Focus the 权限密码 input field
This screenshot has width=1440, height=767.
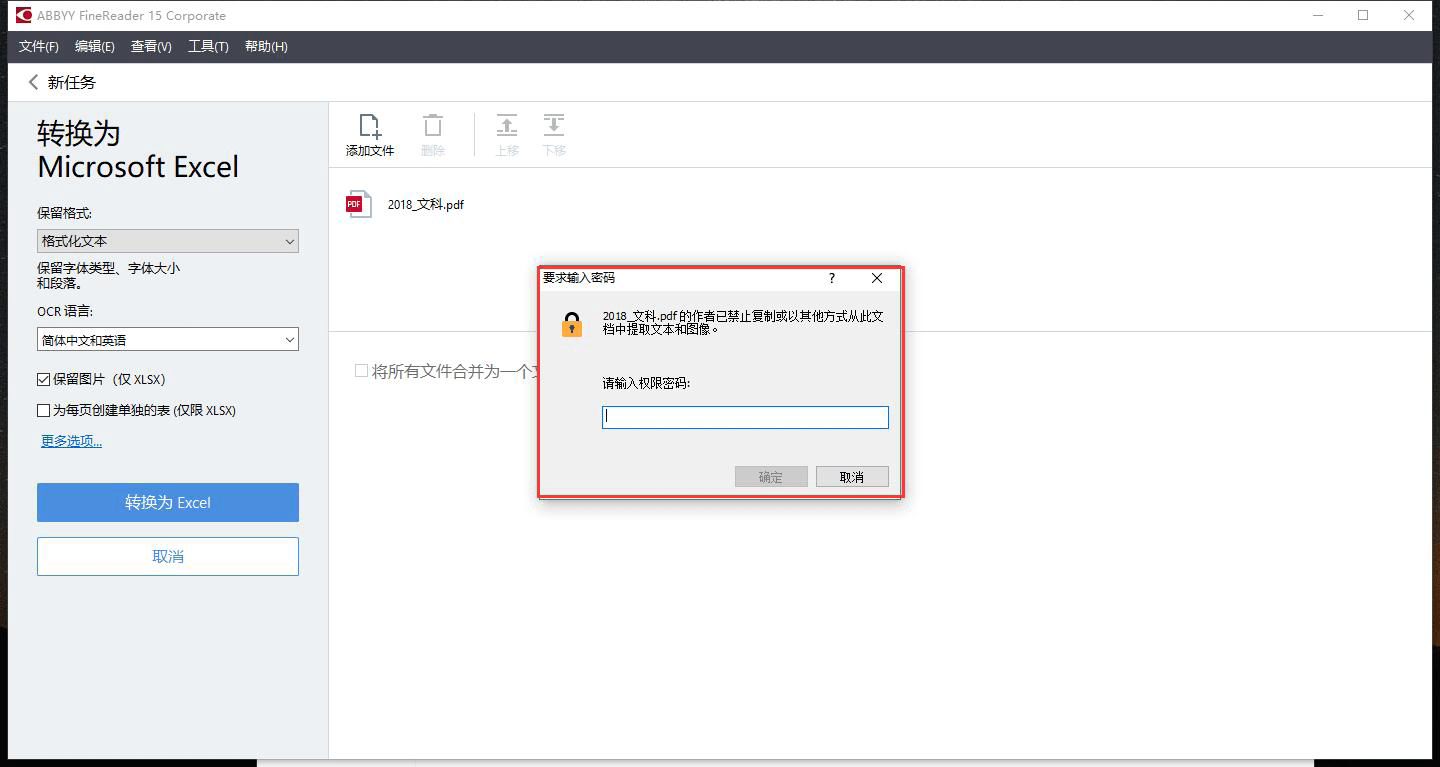tap(745, 417)
